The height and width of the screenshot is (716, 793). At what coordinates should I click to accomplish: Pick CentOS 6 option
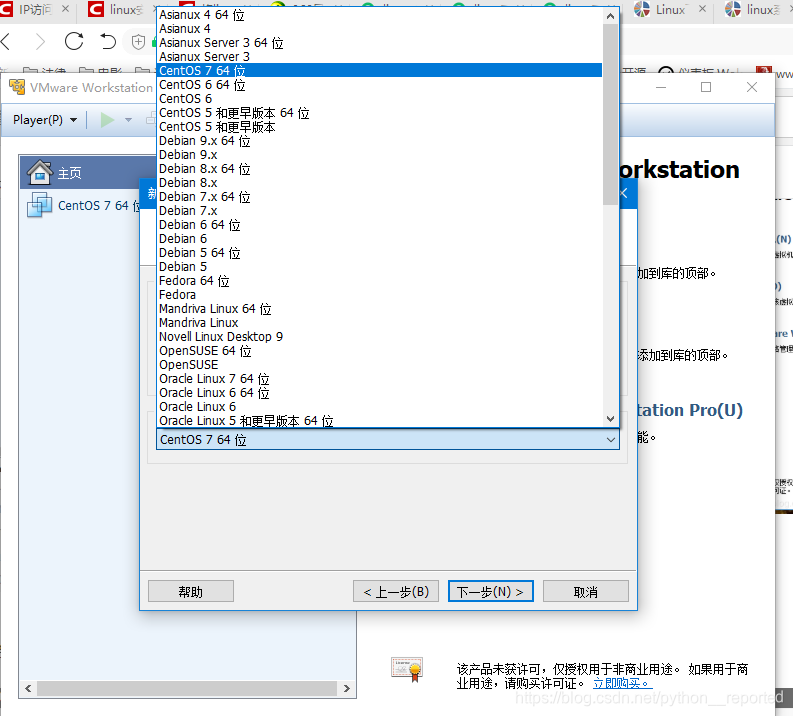tap(379, 99)
